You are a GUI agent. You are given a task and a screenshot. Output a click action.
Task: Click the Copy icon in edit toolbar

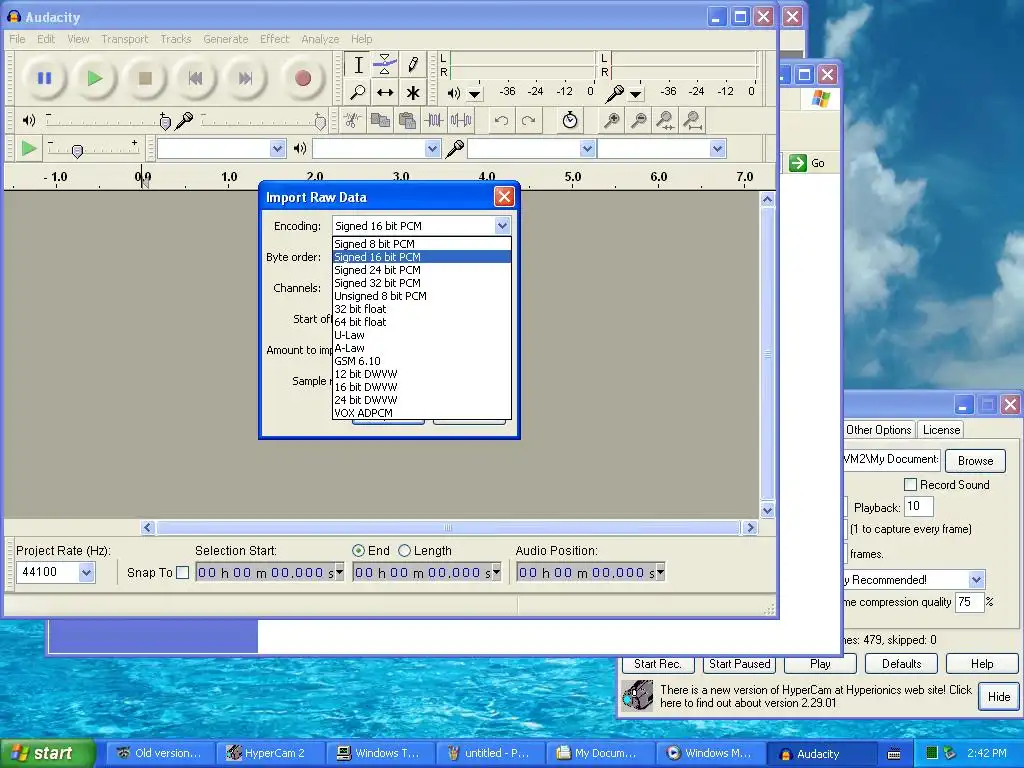click(x=380, y=120)
